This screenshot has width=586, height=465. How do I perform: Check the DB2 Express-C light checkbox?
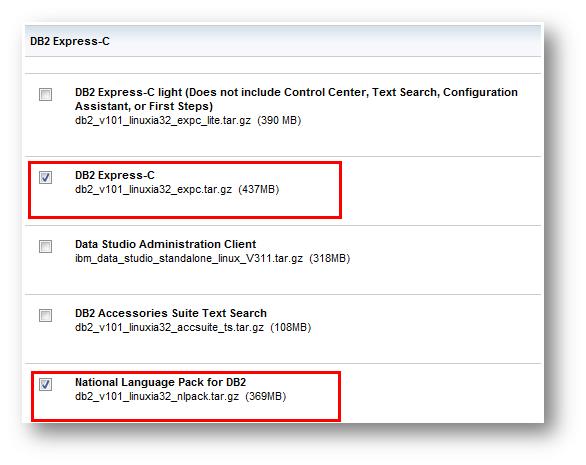coord(46,95)
